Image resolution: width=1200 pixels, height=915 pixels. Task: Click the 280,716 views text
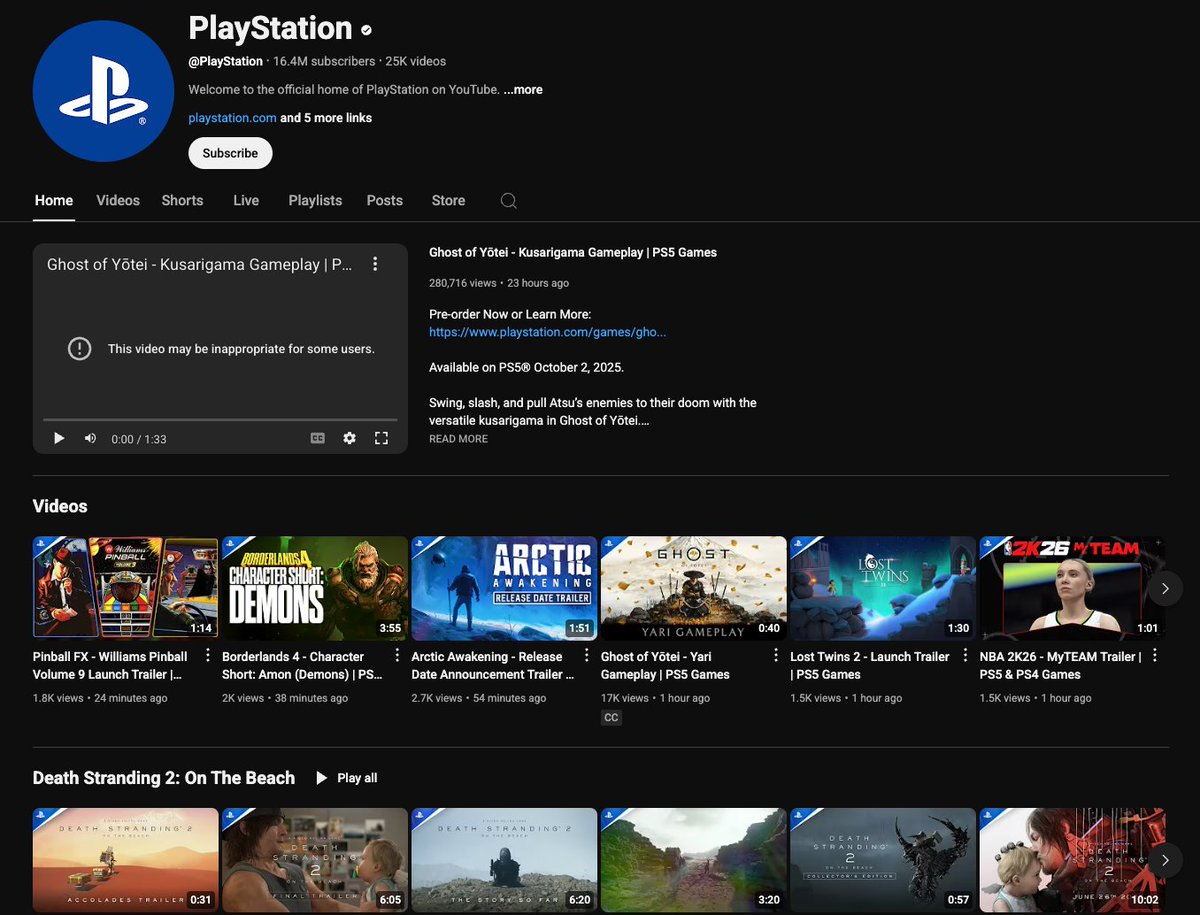pyautogui.click(x=463, y=283)
